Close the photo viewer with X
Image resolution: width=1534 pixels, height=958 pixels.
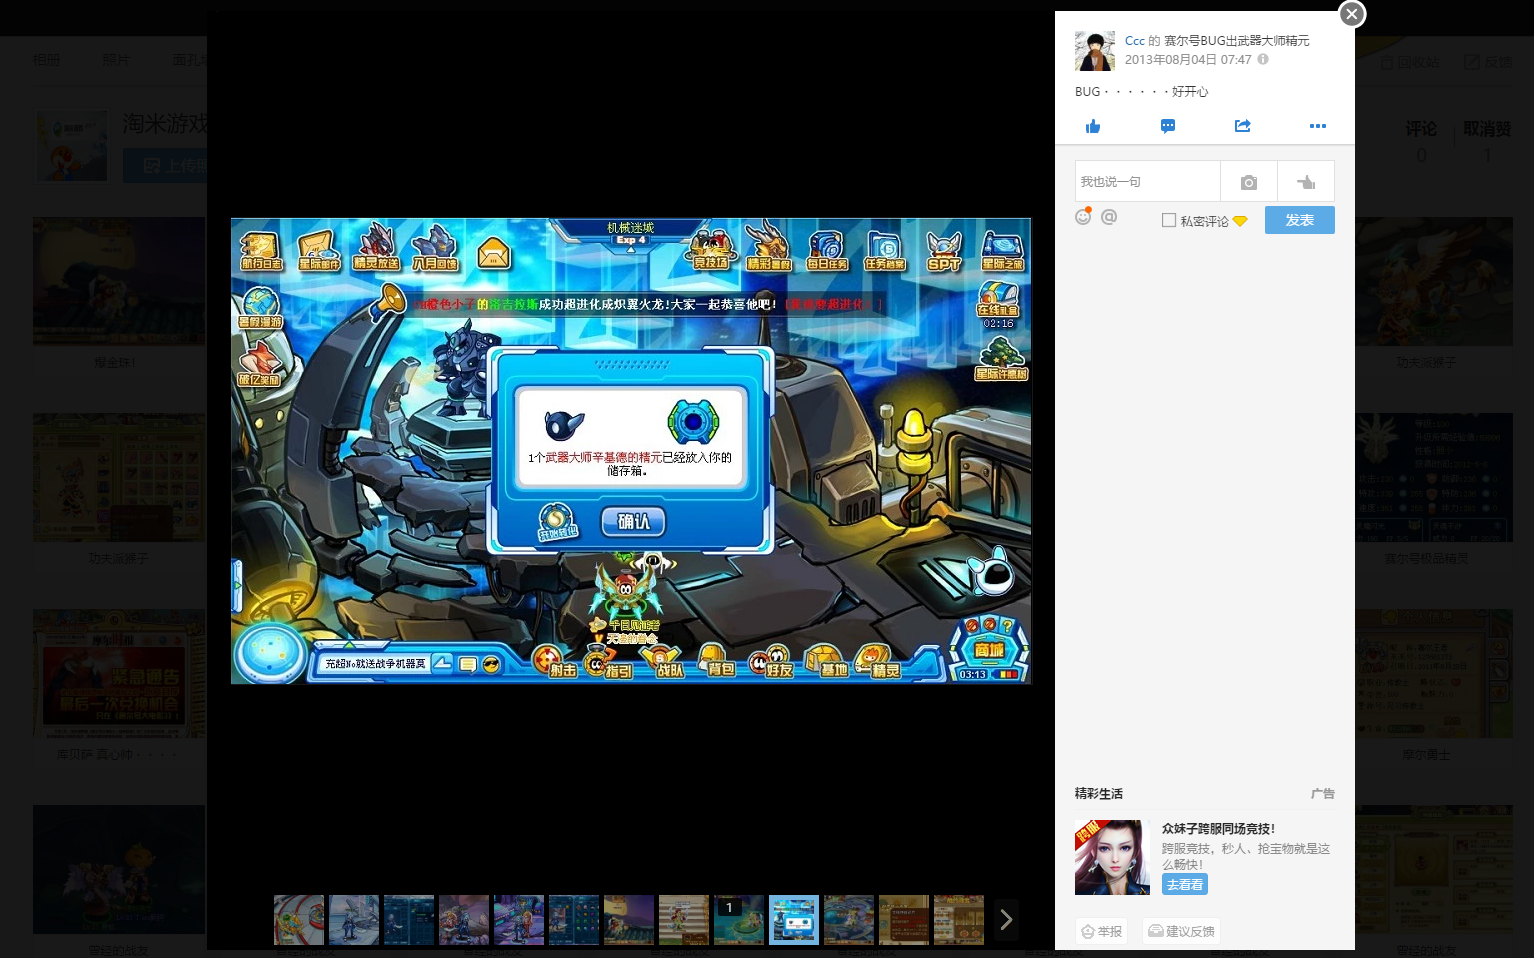(x=1352, y=14)
